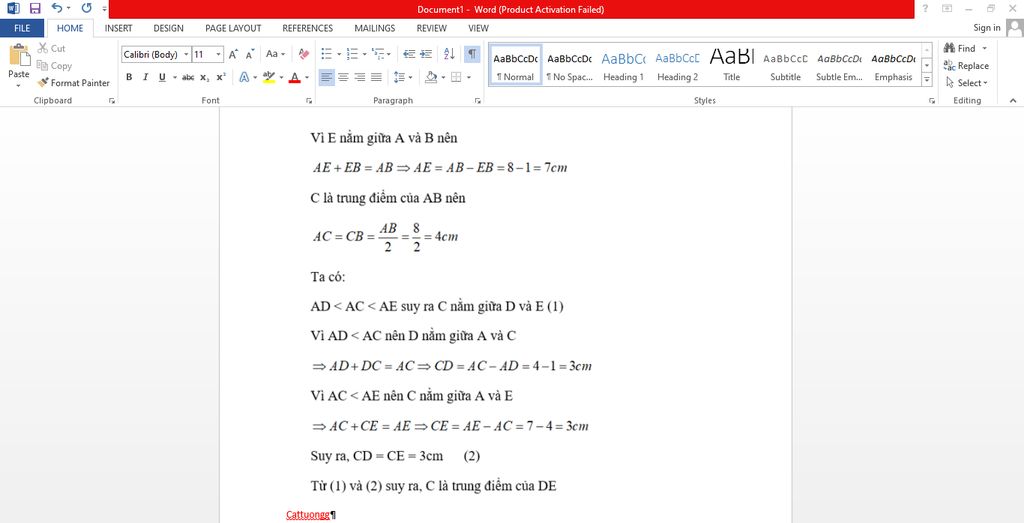
Task: Switch to the PAGE LAYOUT tab
Action: pos(233,28)
